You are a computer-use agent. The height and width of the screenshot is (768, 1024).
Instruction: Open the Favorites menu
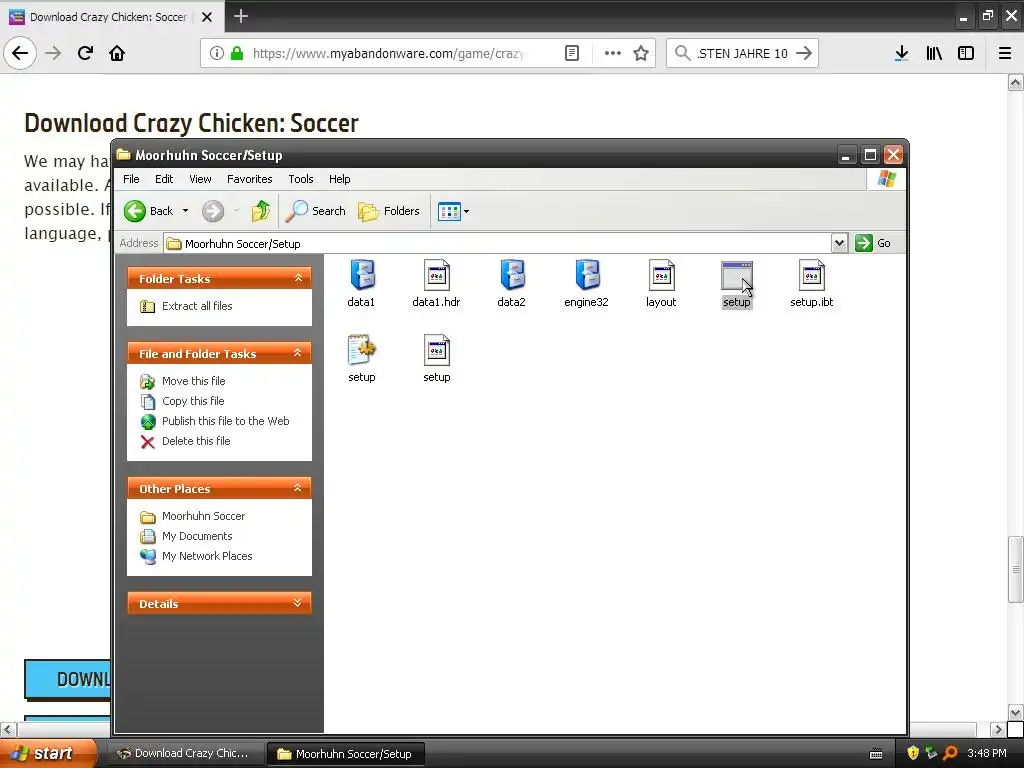click(x=249, y=179)
